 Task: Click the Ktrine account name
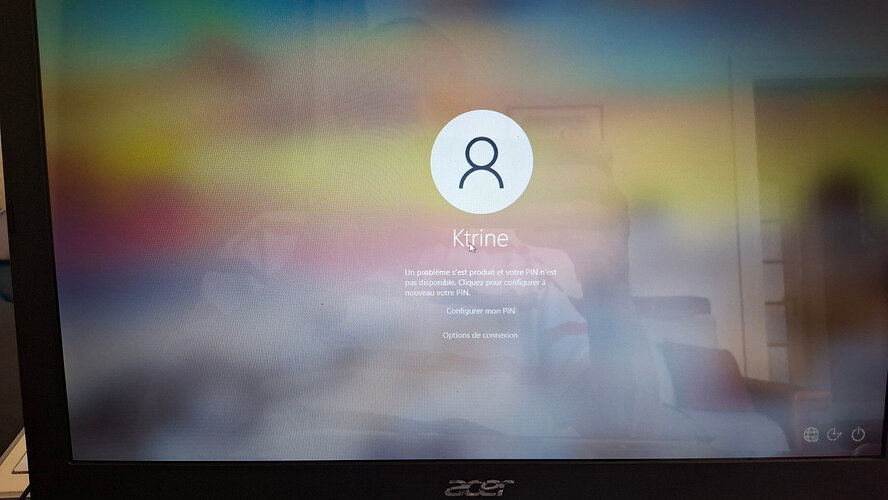[x=480, y=238]
